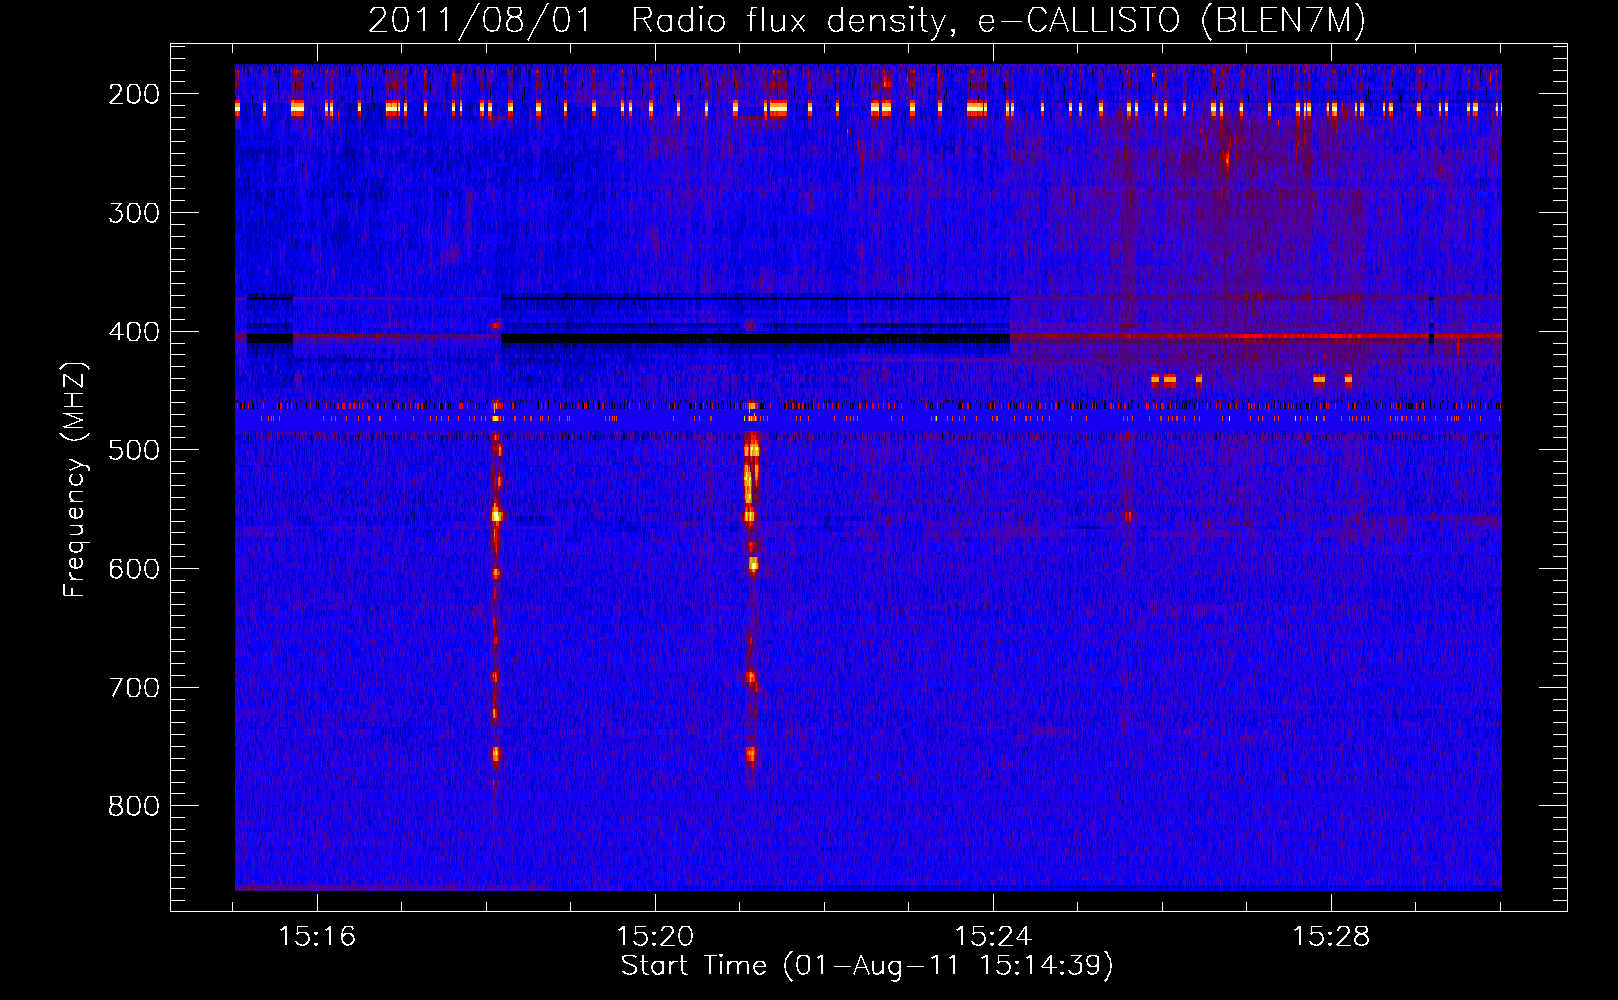Click the date '2011/08/01' in title
This screenshot has height=1000, width=1618.
(x=480, y=20)
